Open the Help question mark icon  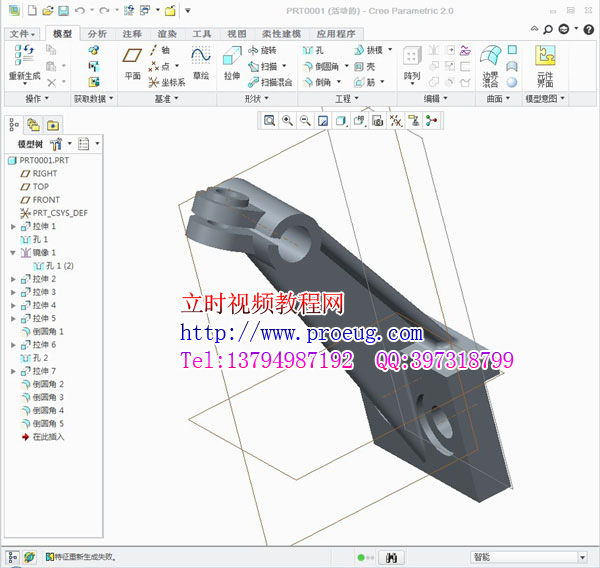click(589, 29)
